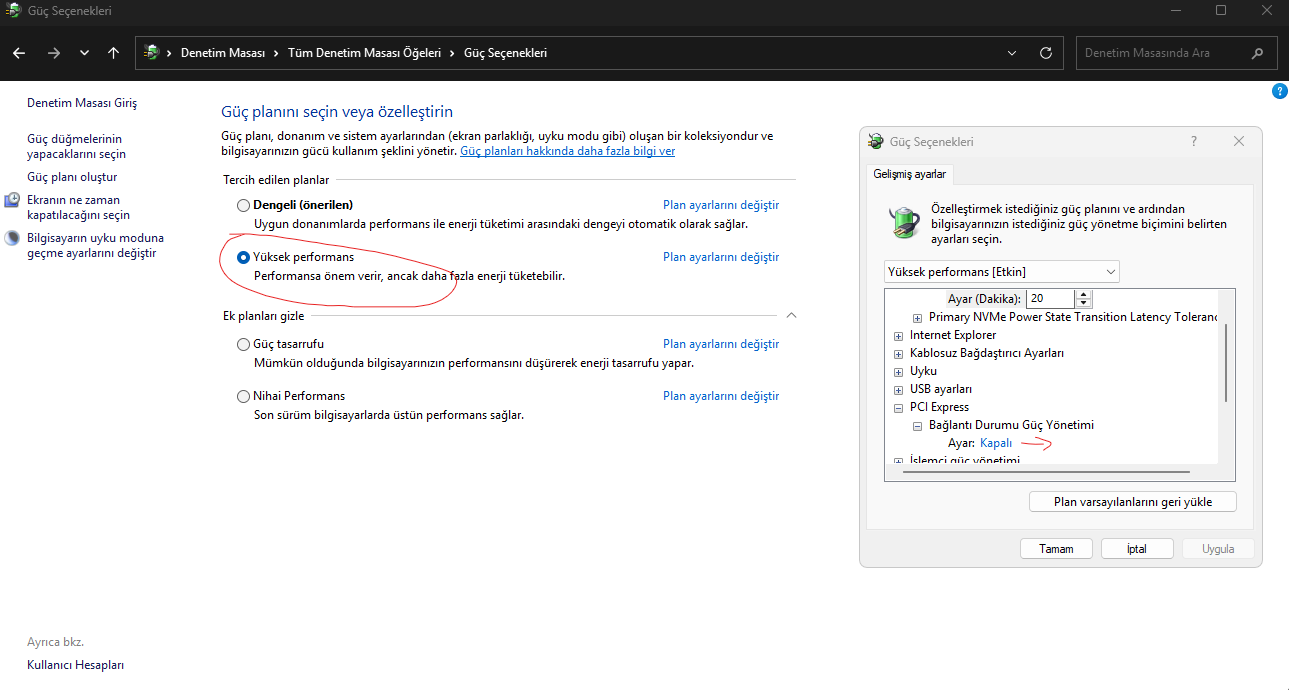Click the Refresh button in address bar

tap(1046, 53)
